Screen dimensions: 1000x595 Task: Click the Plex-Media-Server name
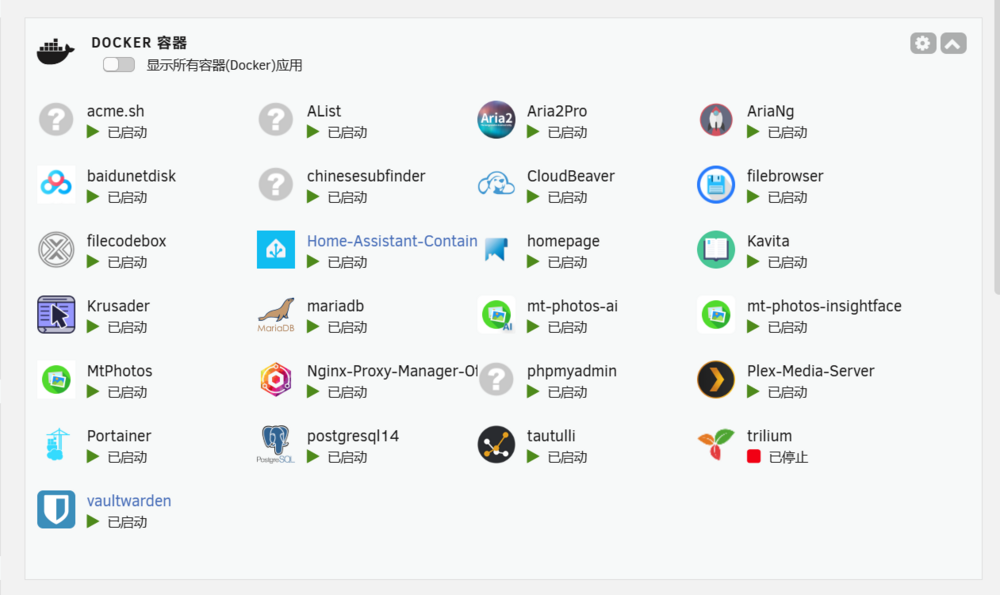811,371
